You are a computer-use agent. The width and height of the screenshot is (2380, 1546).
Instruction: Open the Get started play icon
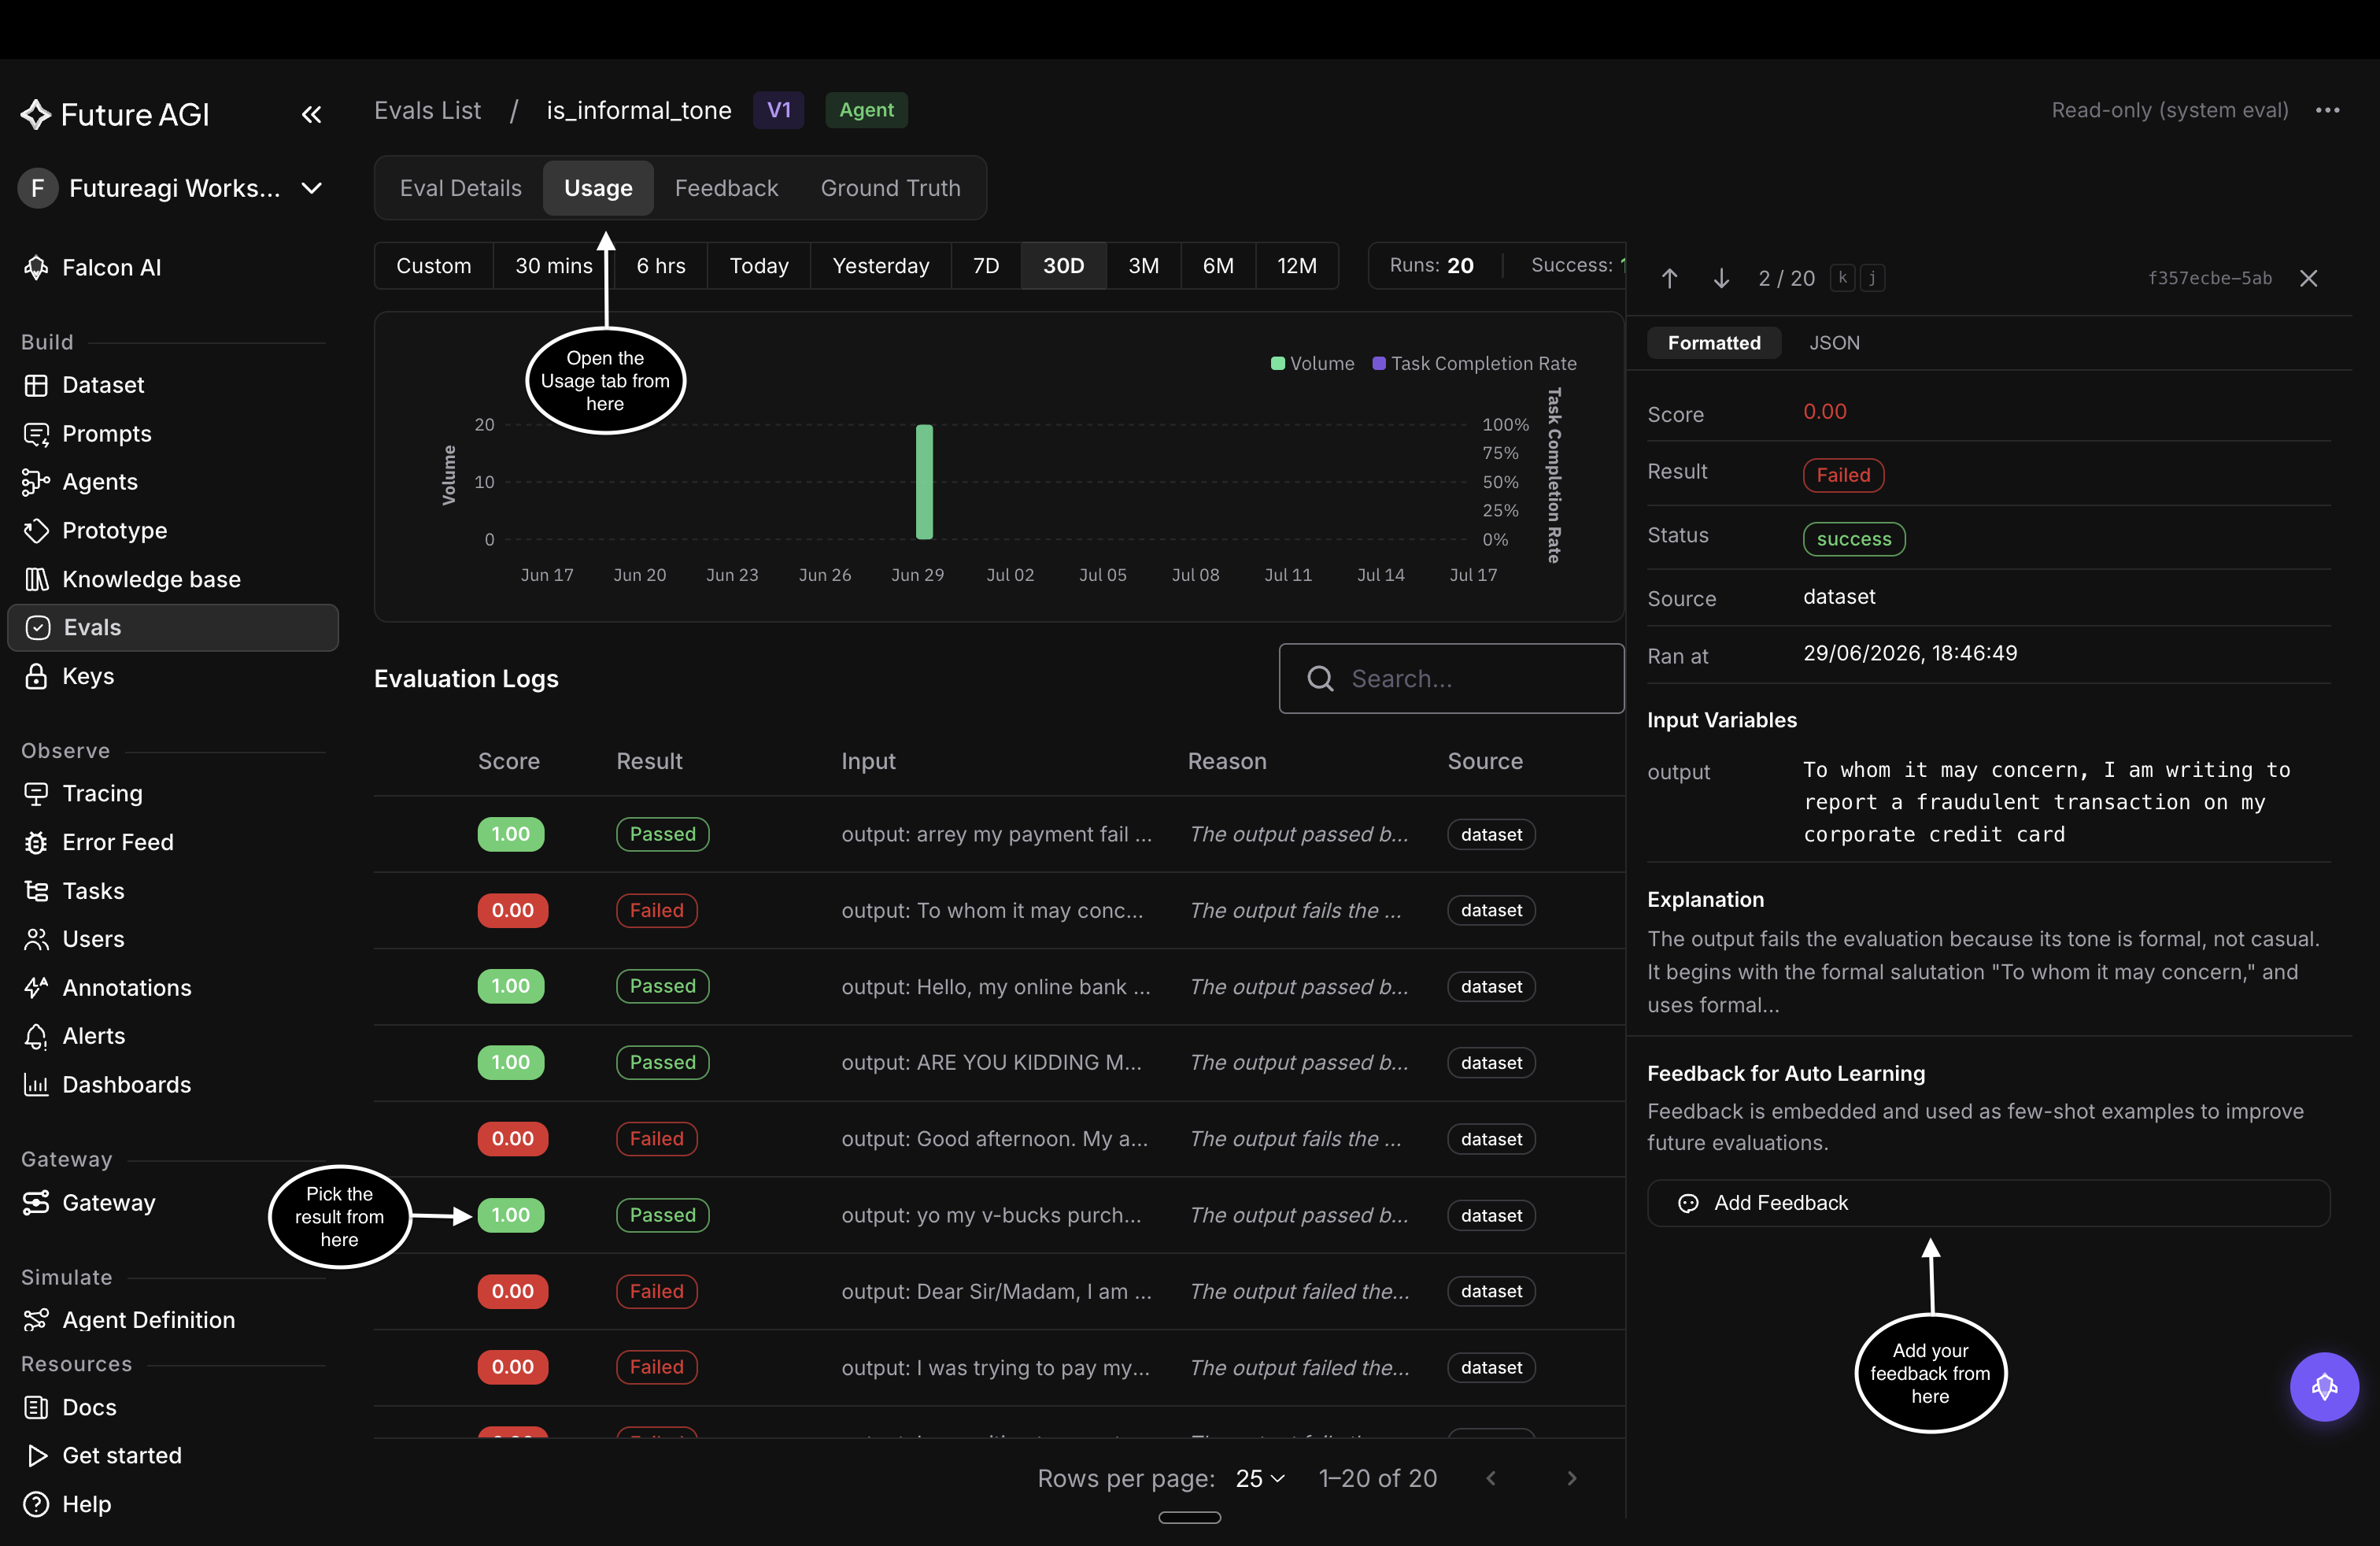pos(36,1456)
